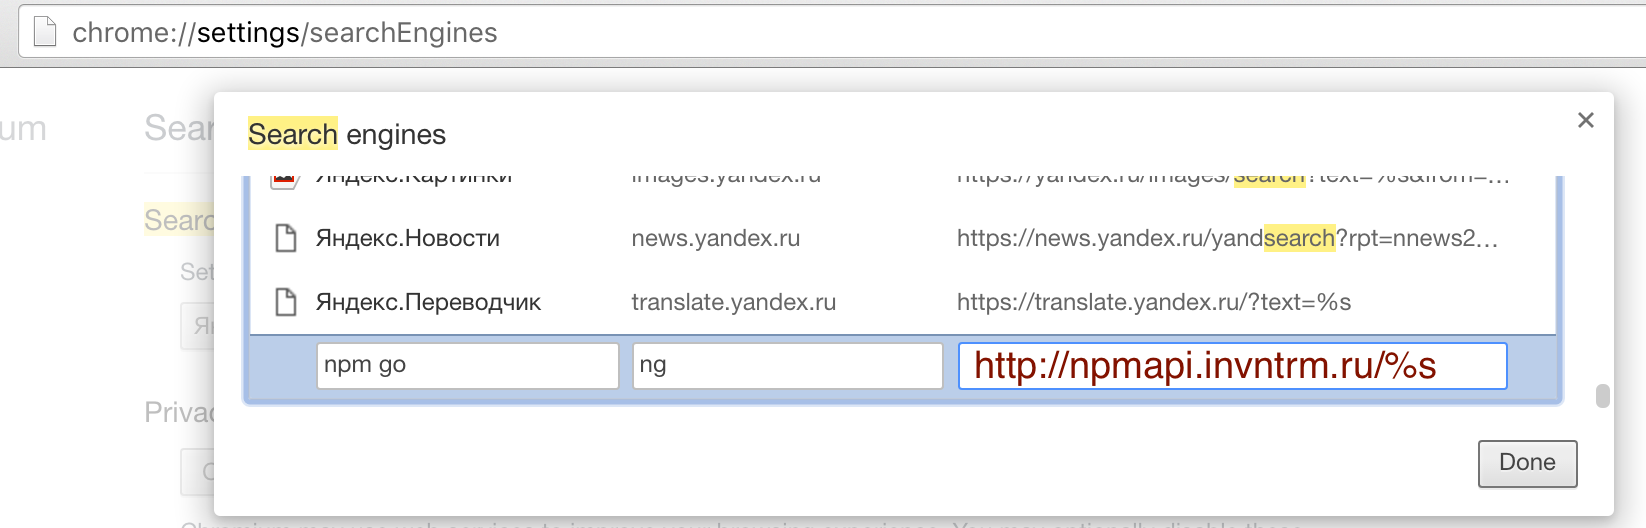1646x528 pixels.
Task: Focus the "npm go" name field
Action: point(467,365)
